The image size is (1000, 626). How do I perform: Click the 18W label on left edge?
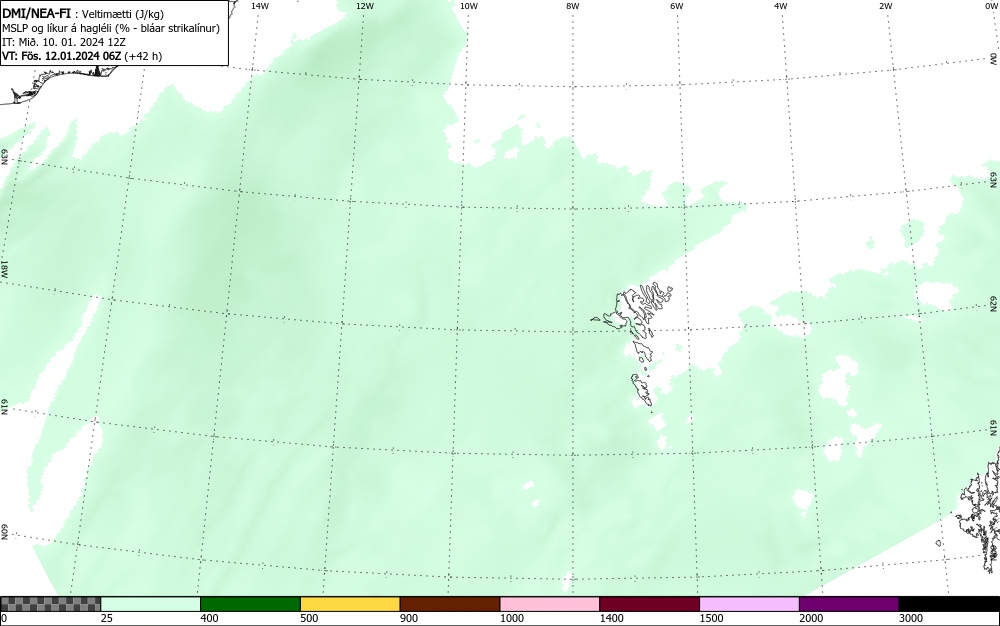[x=4, y=268]
